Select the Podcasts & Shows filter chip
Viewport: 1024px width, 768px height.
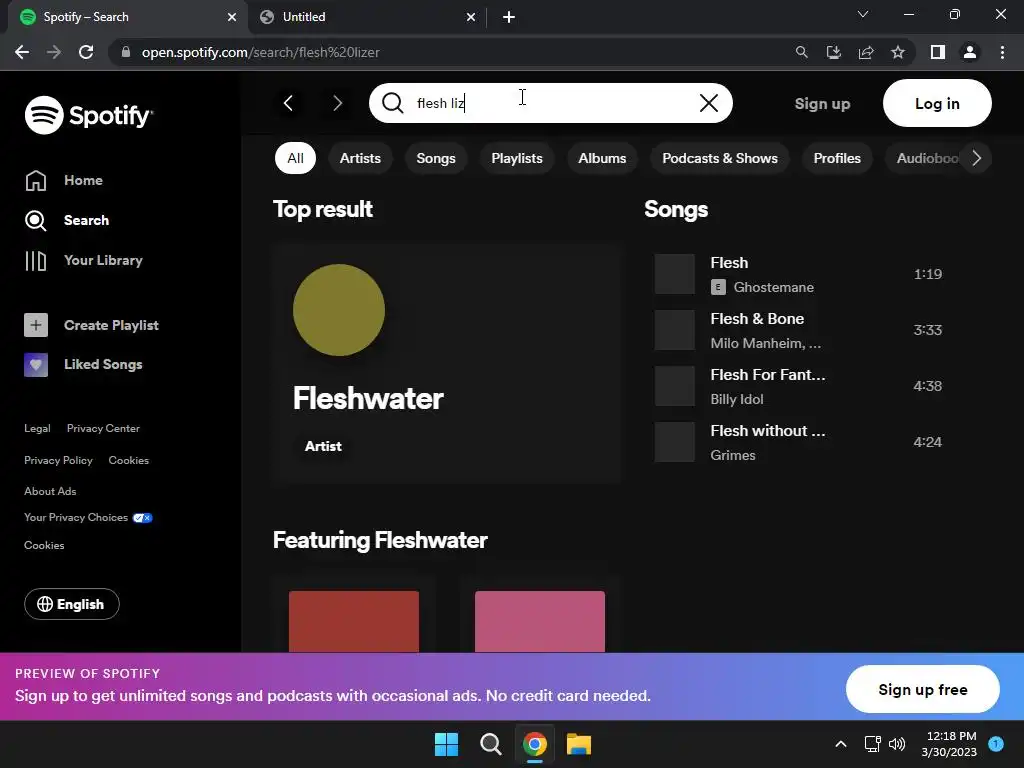(720, 158)
